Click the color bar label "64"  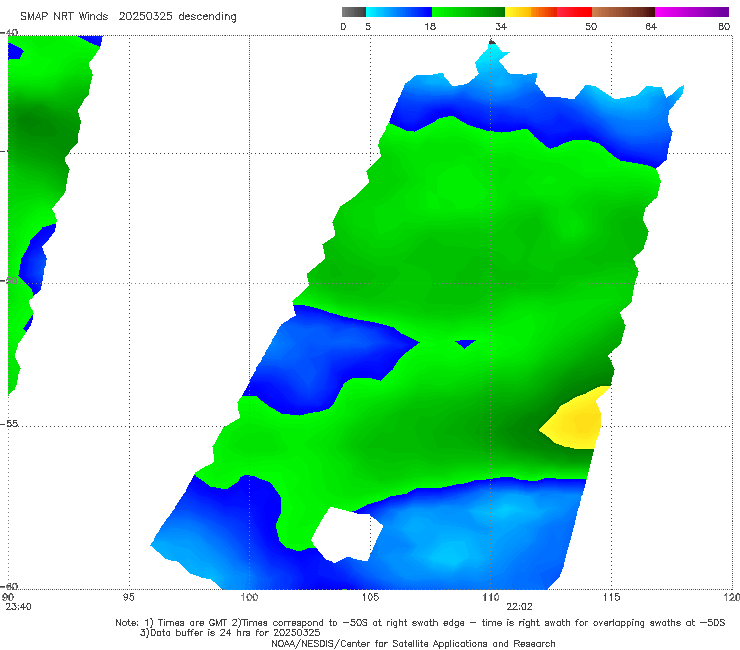click(651, 27)
